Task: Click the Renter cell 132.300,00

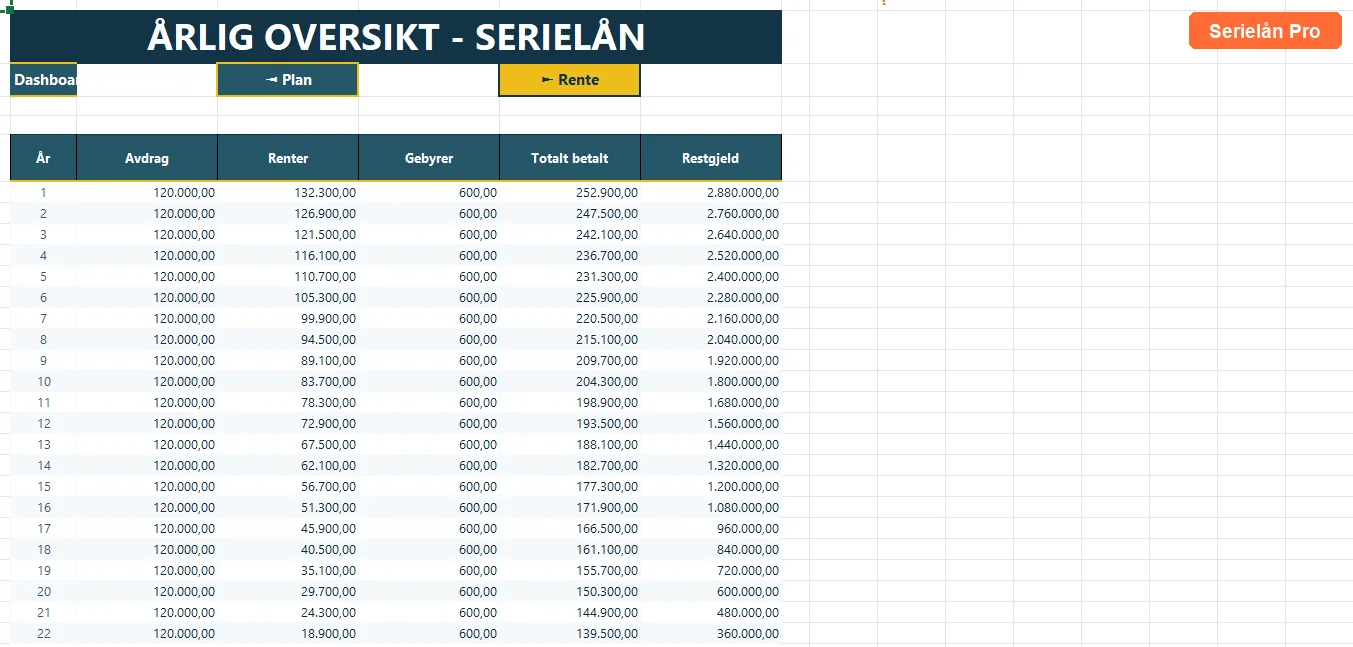Action: [x=288, y=192]
